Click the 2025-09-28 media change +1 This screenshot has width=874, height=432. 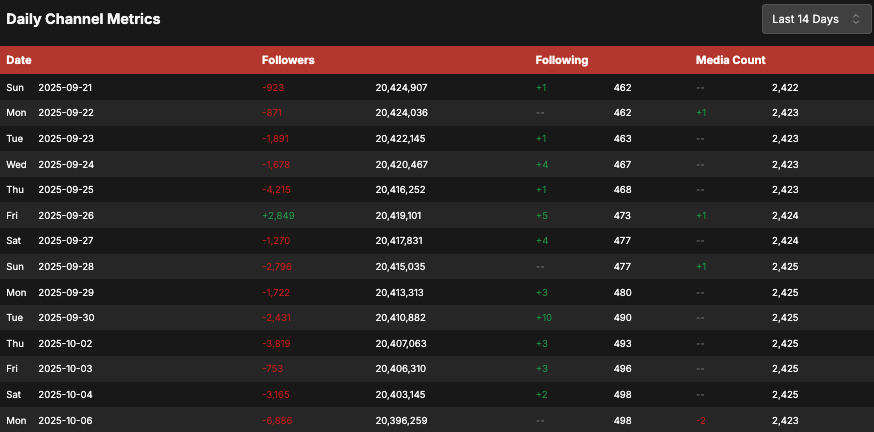coord(701,267)
